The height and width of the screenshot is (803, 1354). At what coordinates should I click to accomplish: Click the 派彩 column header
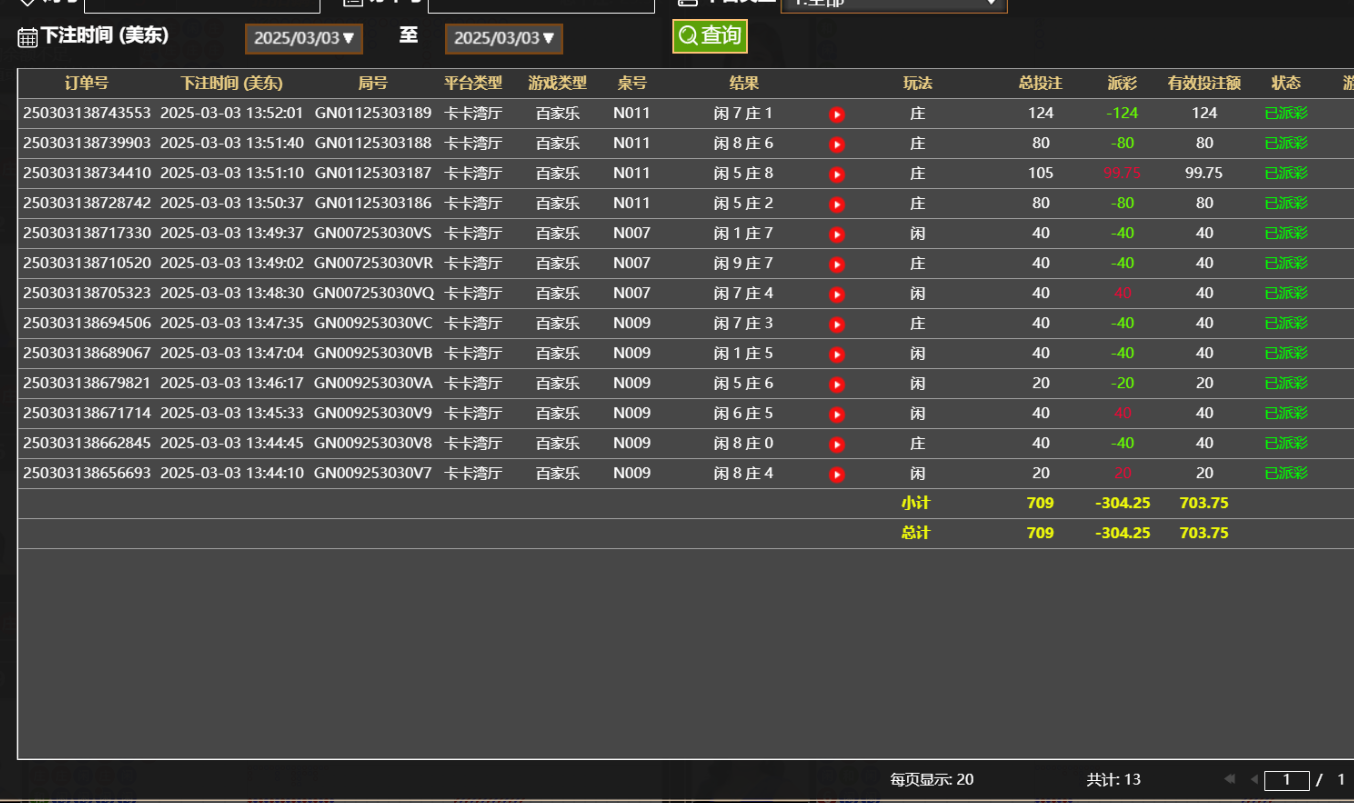[1122, 83]
